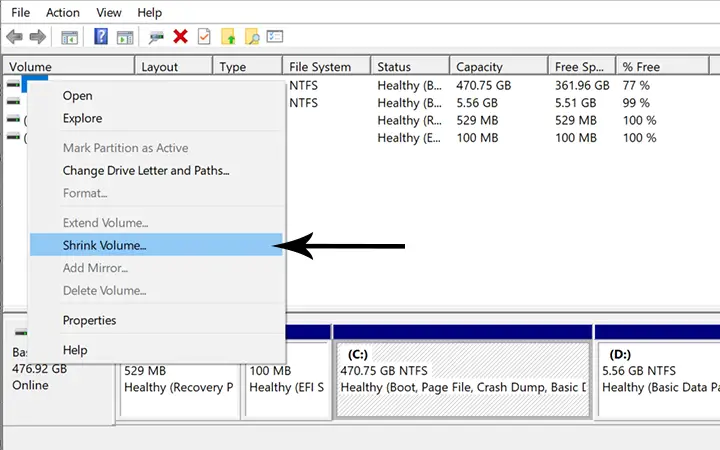The width and height of the screenshot is (720, 450).
Task: Click the Back arrow toolbar icon
Action: point(15,37)
